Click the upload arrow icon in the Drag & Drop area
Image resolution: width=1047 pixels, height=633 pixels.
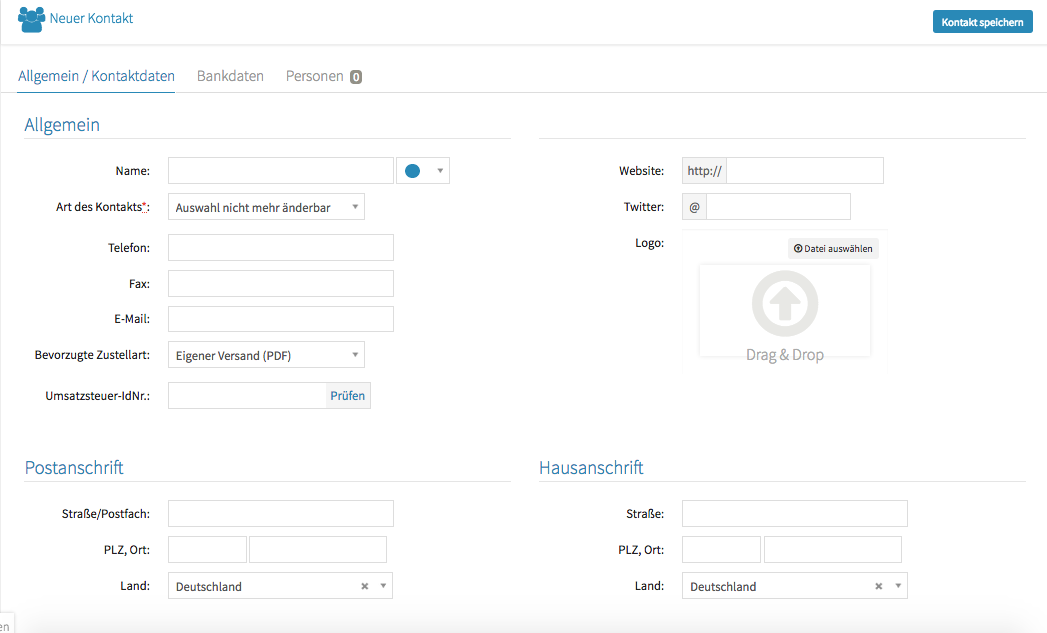coord(784,302)
